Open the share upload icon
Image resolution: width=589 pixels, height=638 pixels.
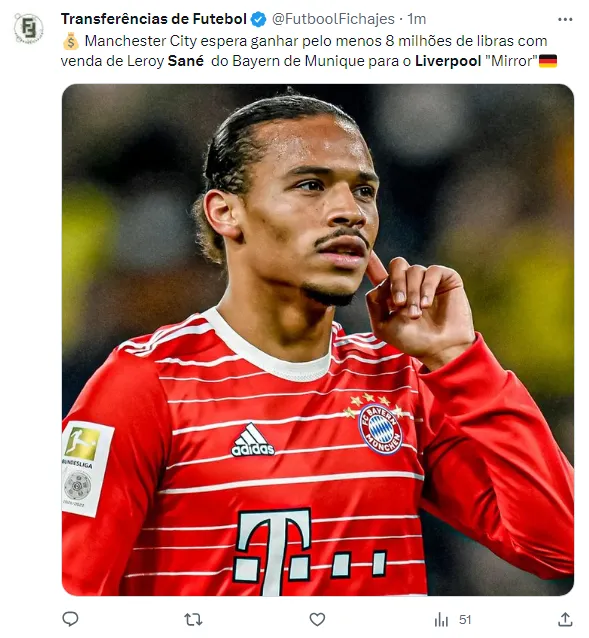click(565, 620)
